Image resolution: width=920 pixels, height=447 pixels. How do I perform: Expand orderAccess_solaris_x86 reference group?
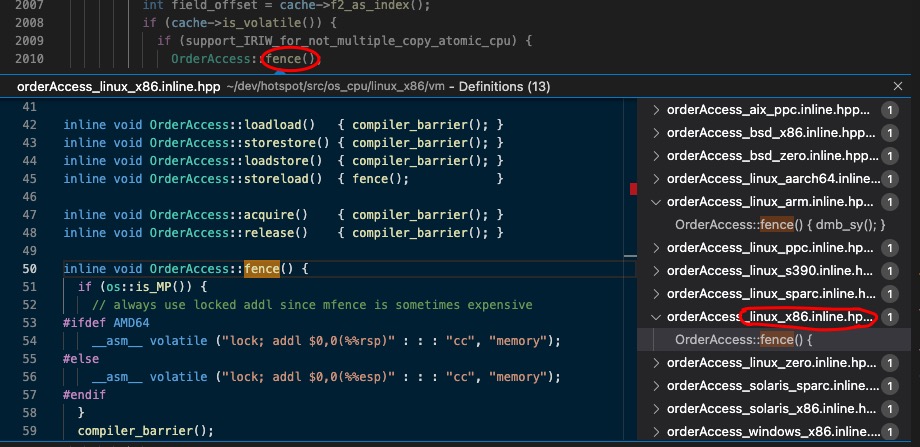(x=656, y=409)
